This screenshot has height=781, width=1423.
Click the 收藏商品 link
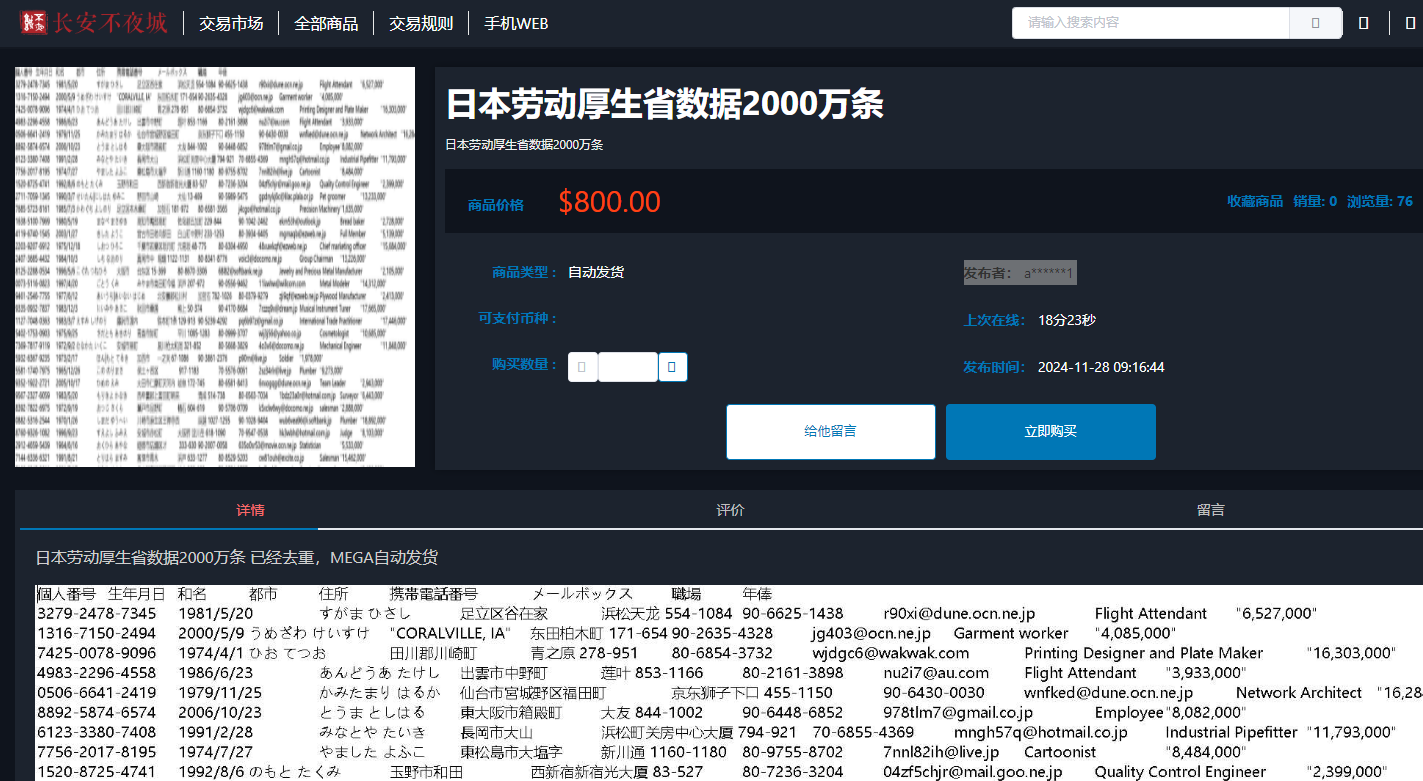click(x=1255, y=201)
